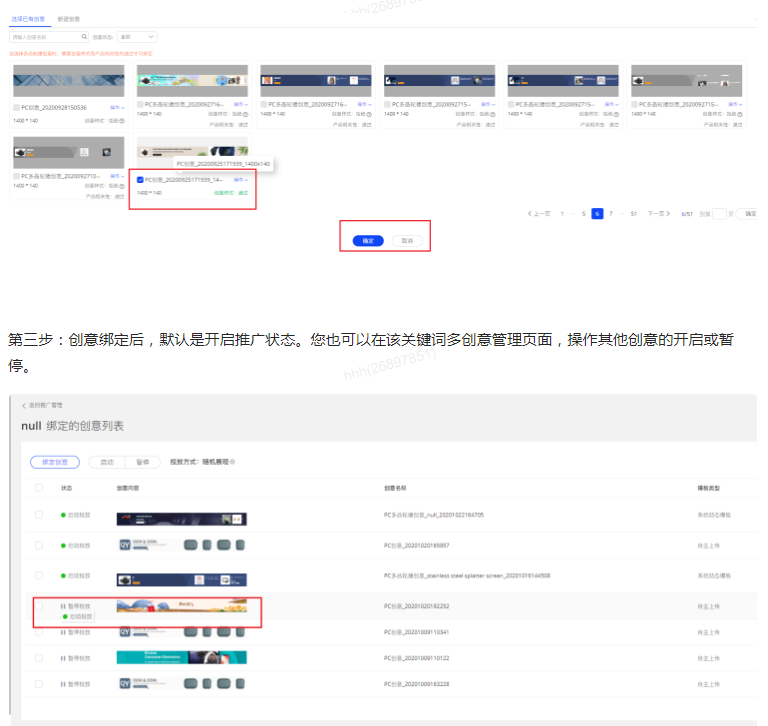Click the rainbow banner thumbnail in the highlighted row
This screenshot has height=726, width=768.
point(180,606)
